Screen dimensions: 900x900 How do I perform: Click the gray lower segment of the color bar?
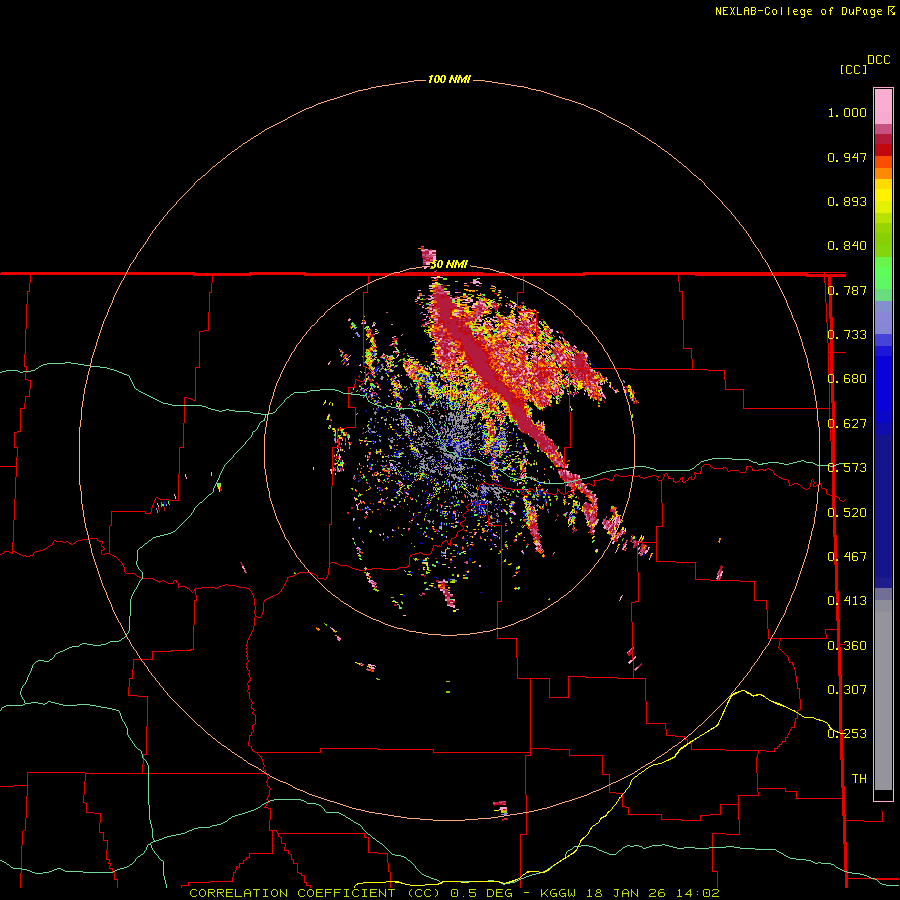point(883,695)
